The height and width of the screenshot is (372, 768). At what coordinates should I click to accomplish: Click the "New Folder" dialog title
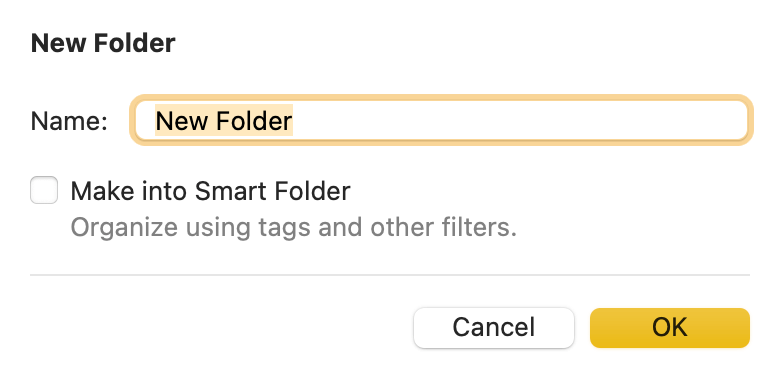pyautogui.click(x=103, y=43)
